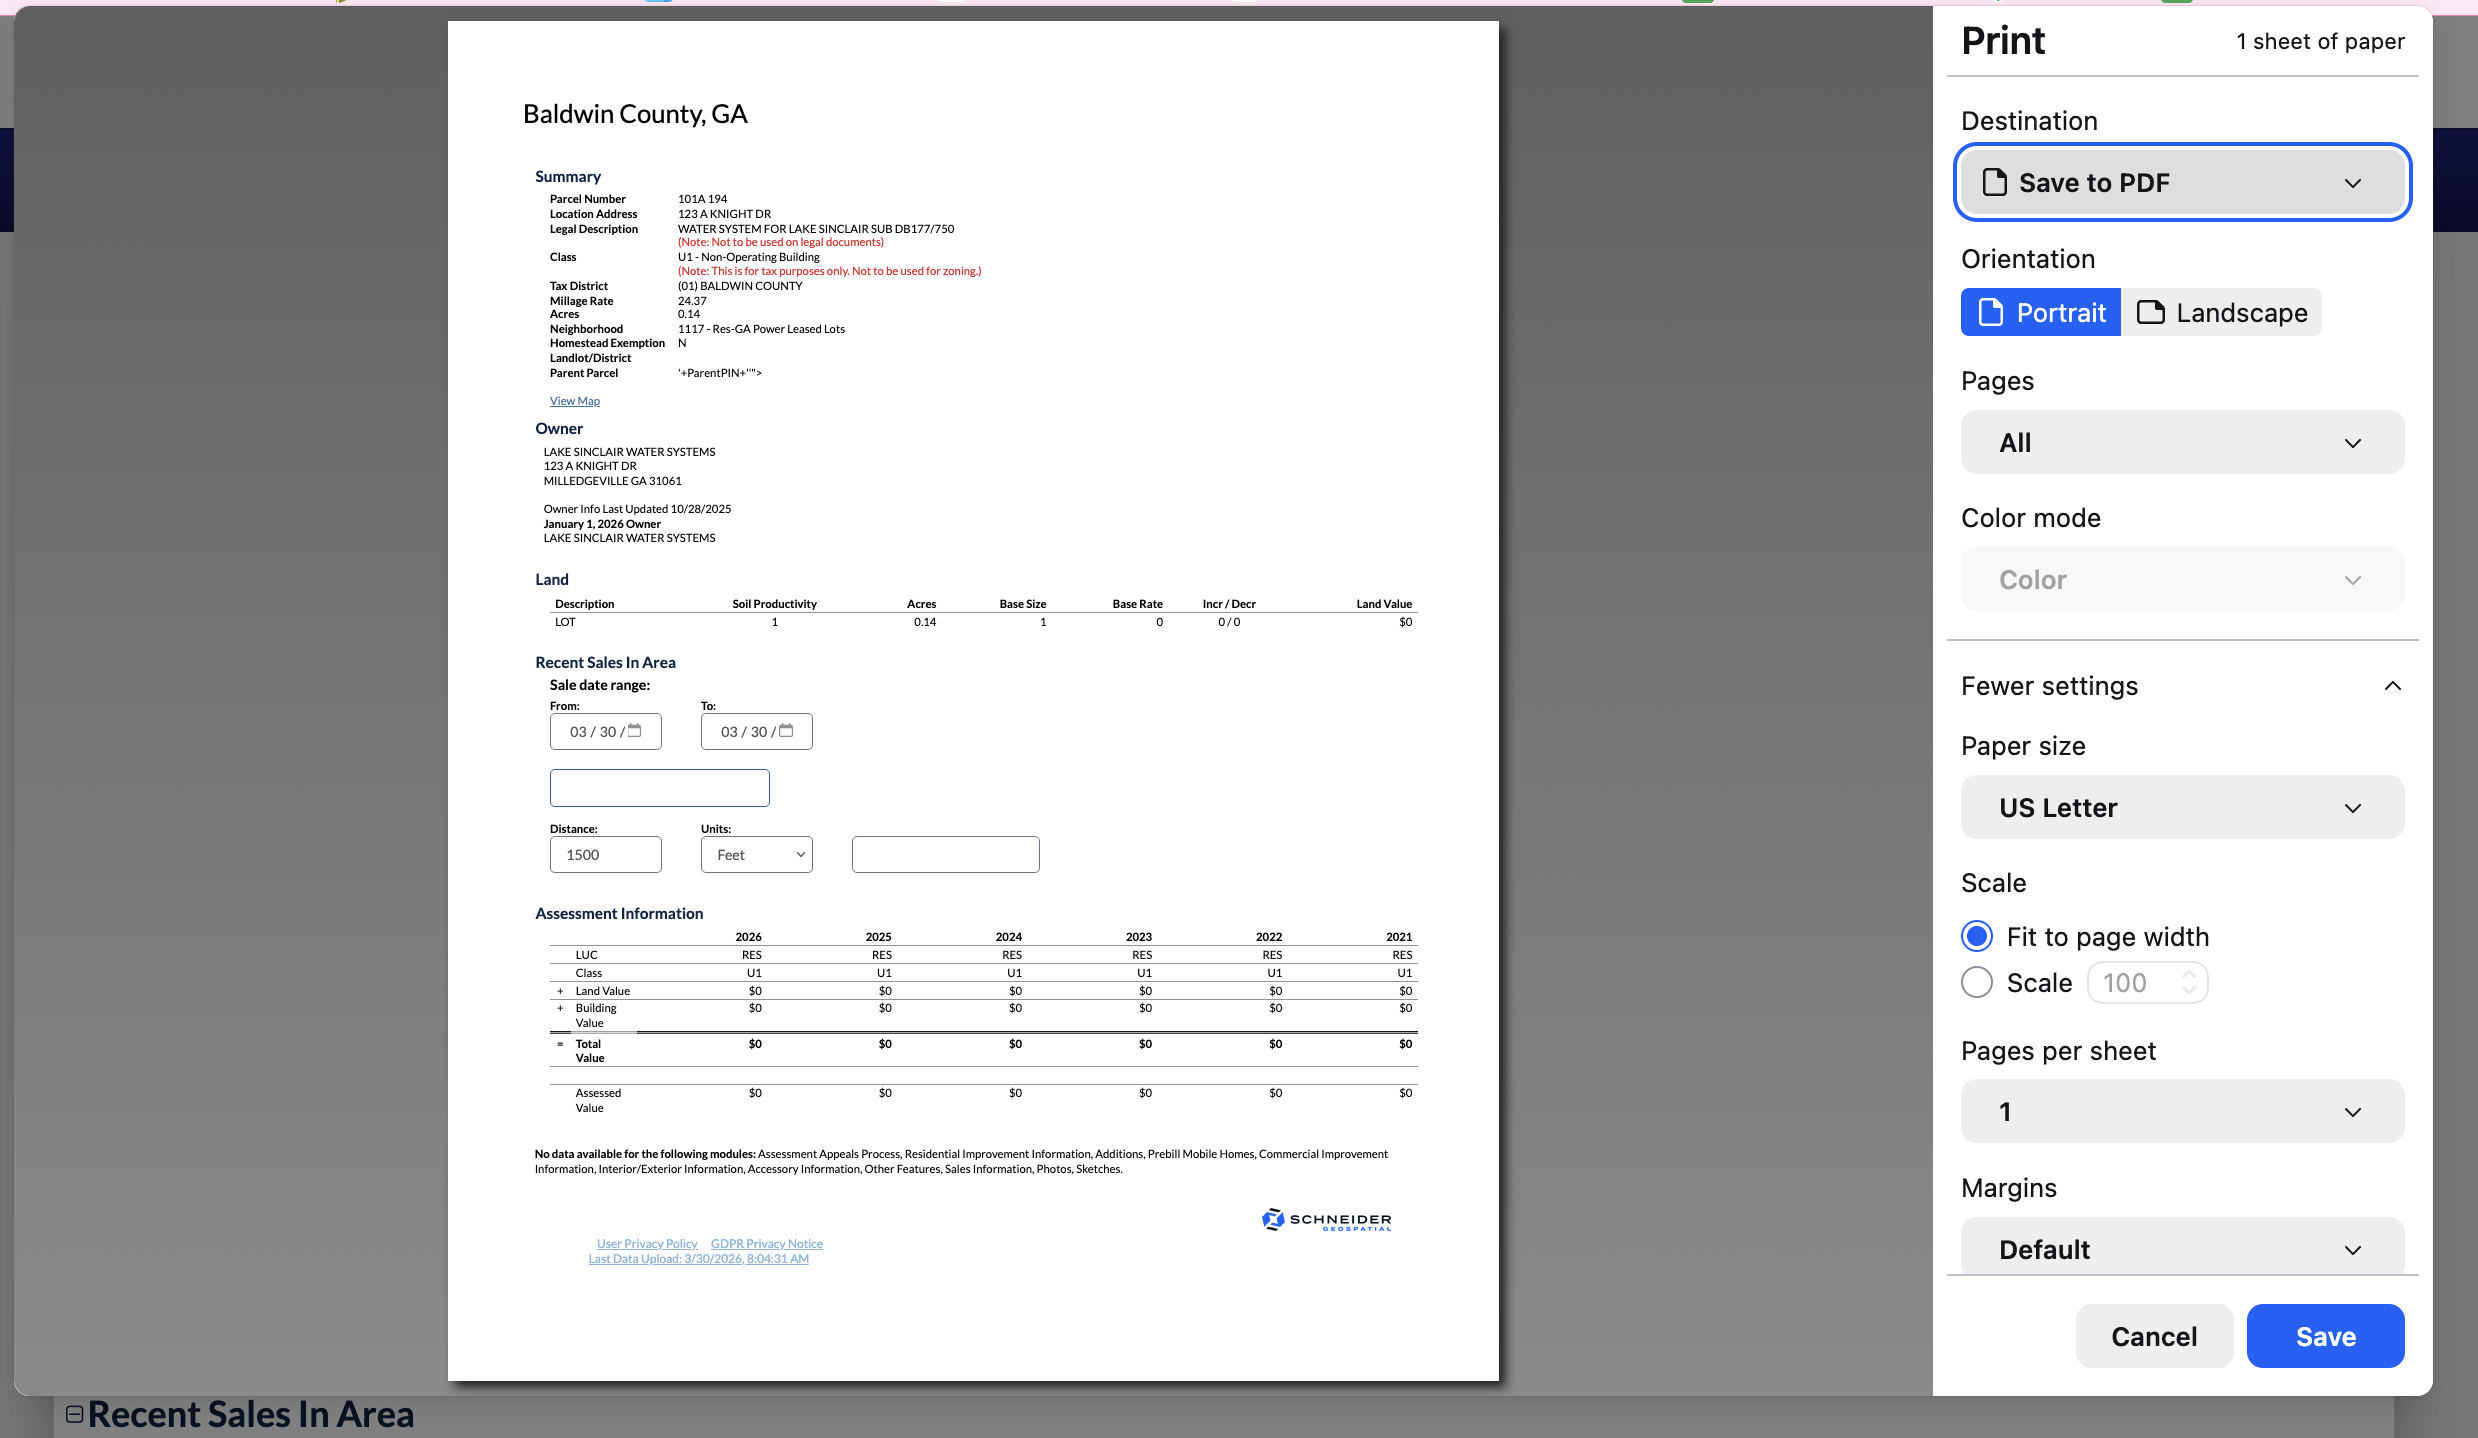
Task: Open the To date calendar icon
Action: [x=786, y=731]
